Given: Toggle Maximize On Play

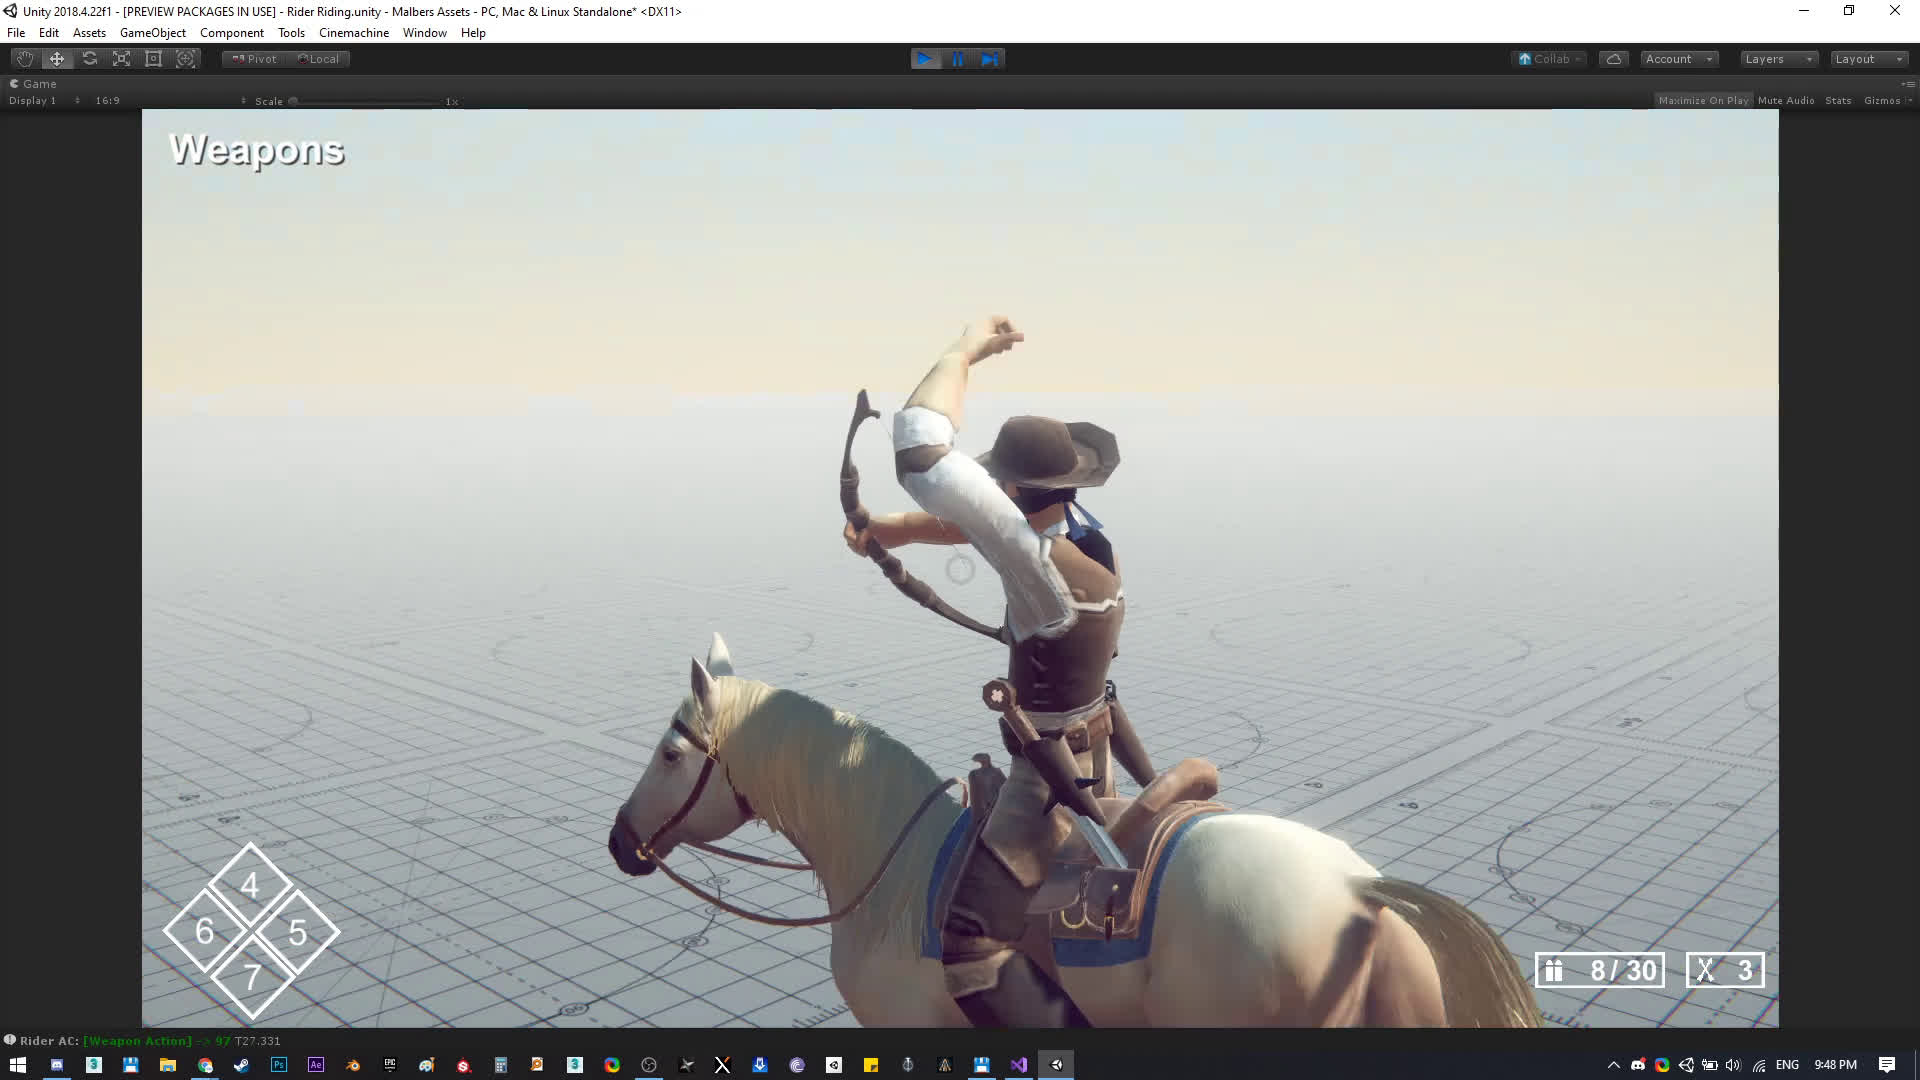Looking at the screenshot, I should coord(1703,100).
